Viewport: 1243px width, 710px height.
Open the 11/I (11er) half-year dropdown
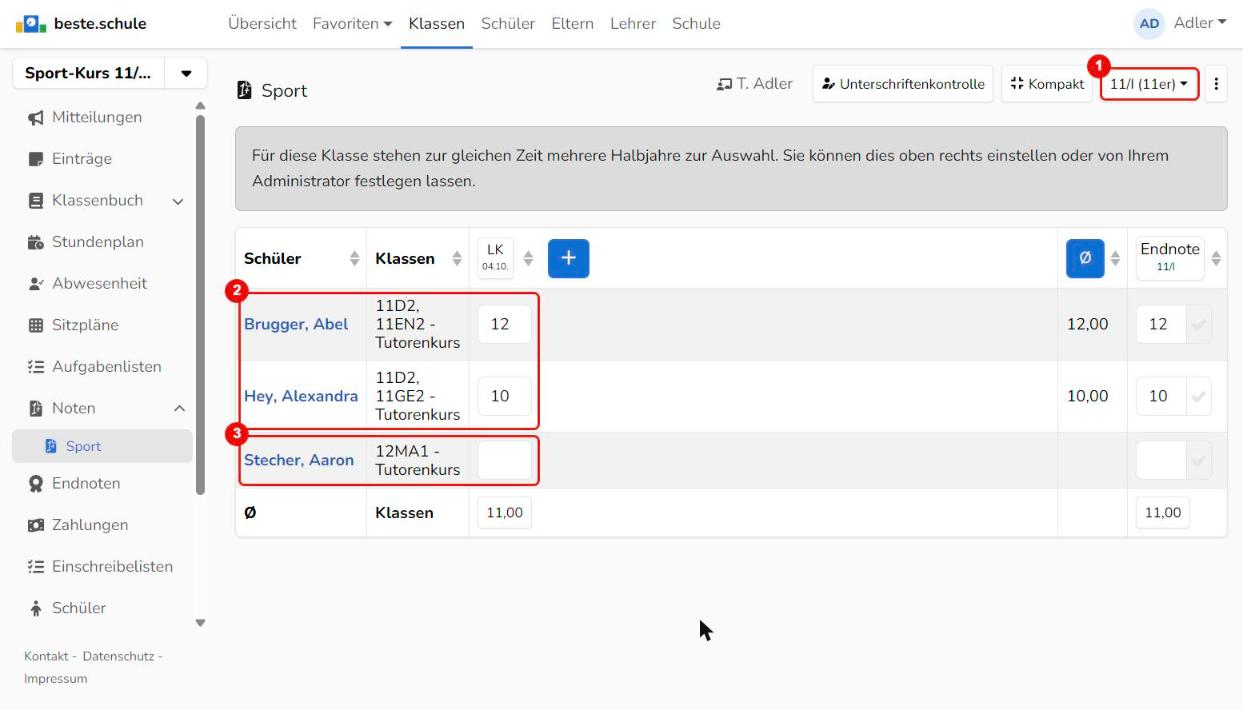[1150, 84]
